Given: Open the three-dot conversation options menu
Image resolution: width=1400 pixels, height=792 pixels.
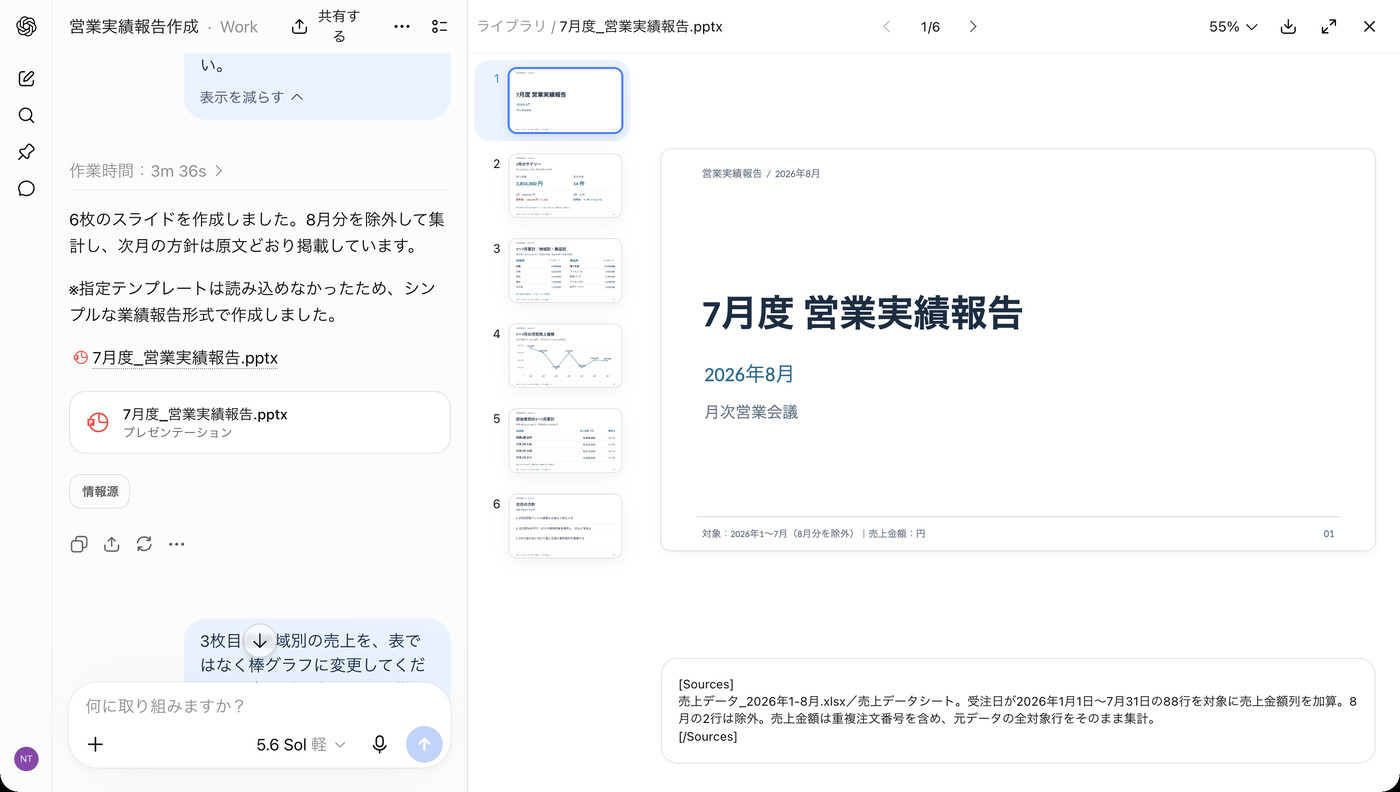Looking at the screenshot, I should (402, 27).
